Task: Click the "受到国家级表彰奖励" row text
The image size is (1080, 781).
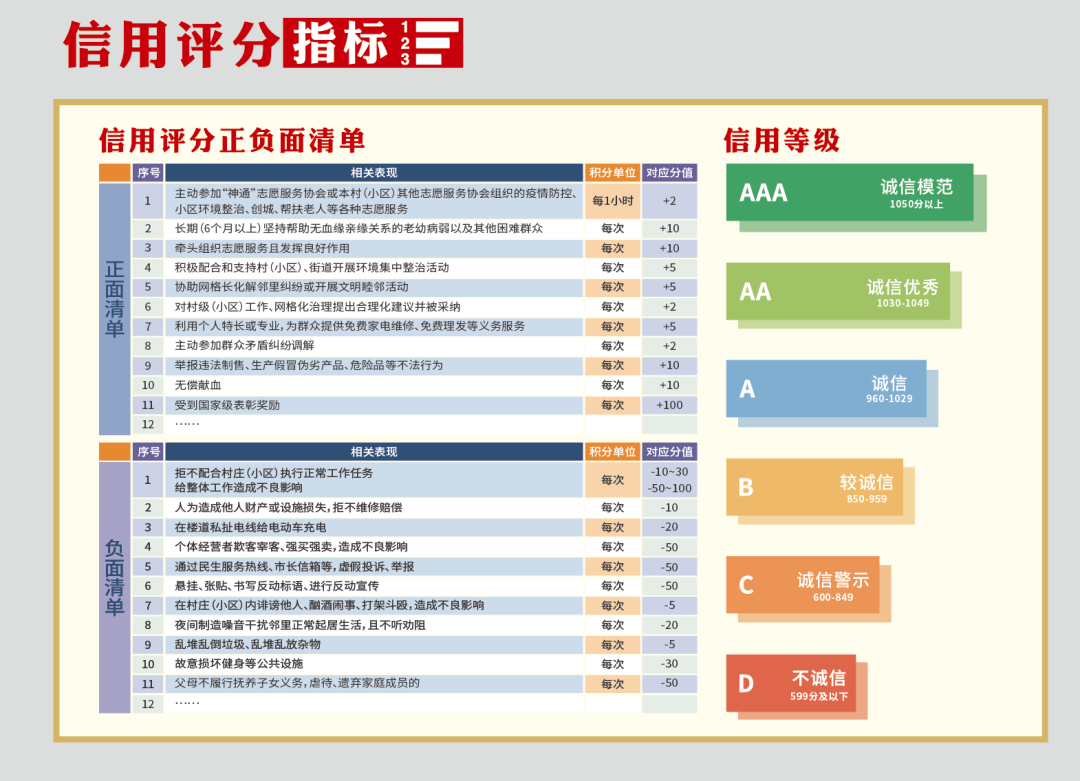Action: click(227, 405)
